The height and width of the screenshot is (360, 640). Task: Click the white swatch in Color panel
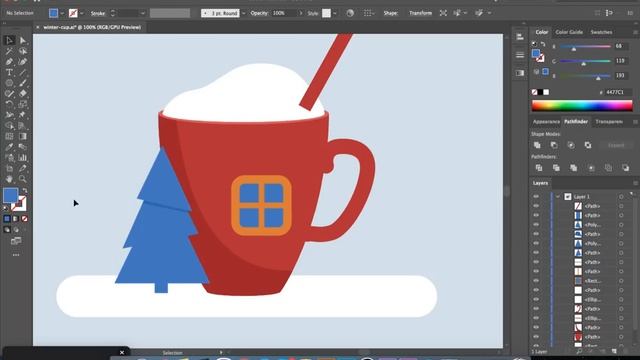[546, 92]
